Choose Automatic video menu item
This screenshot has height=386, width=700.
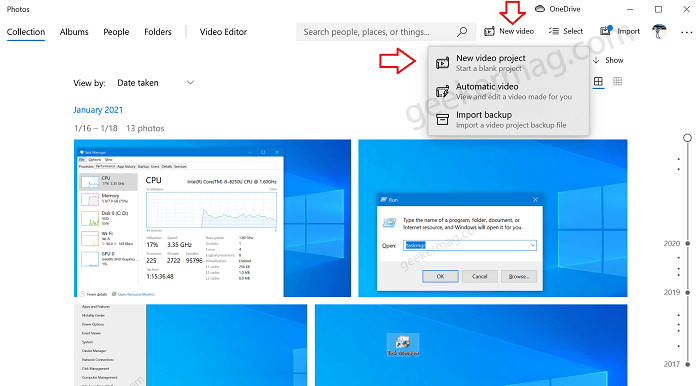[508, 91]
